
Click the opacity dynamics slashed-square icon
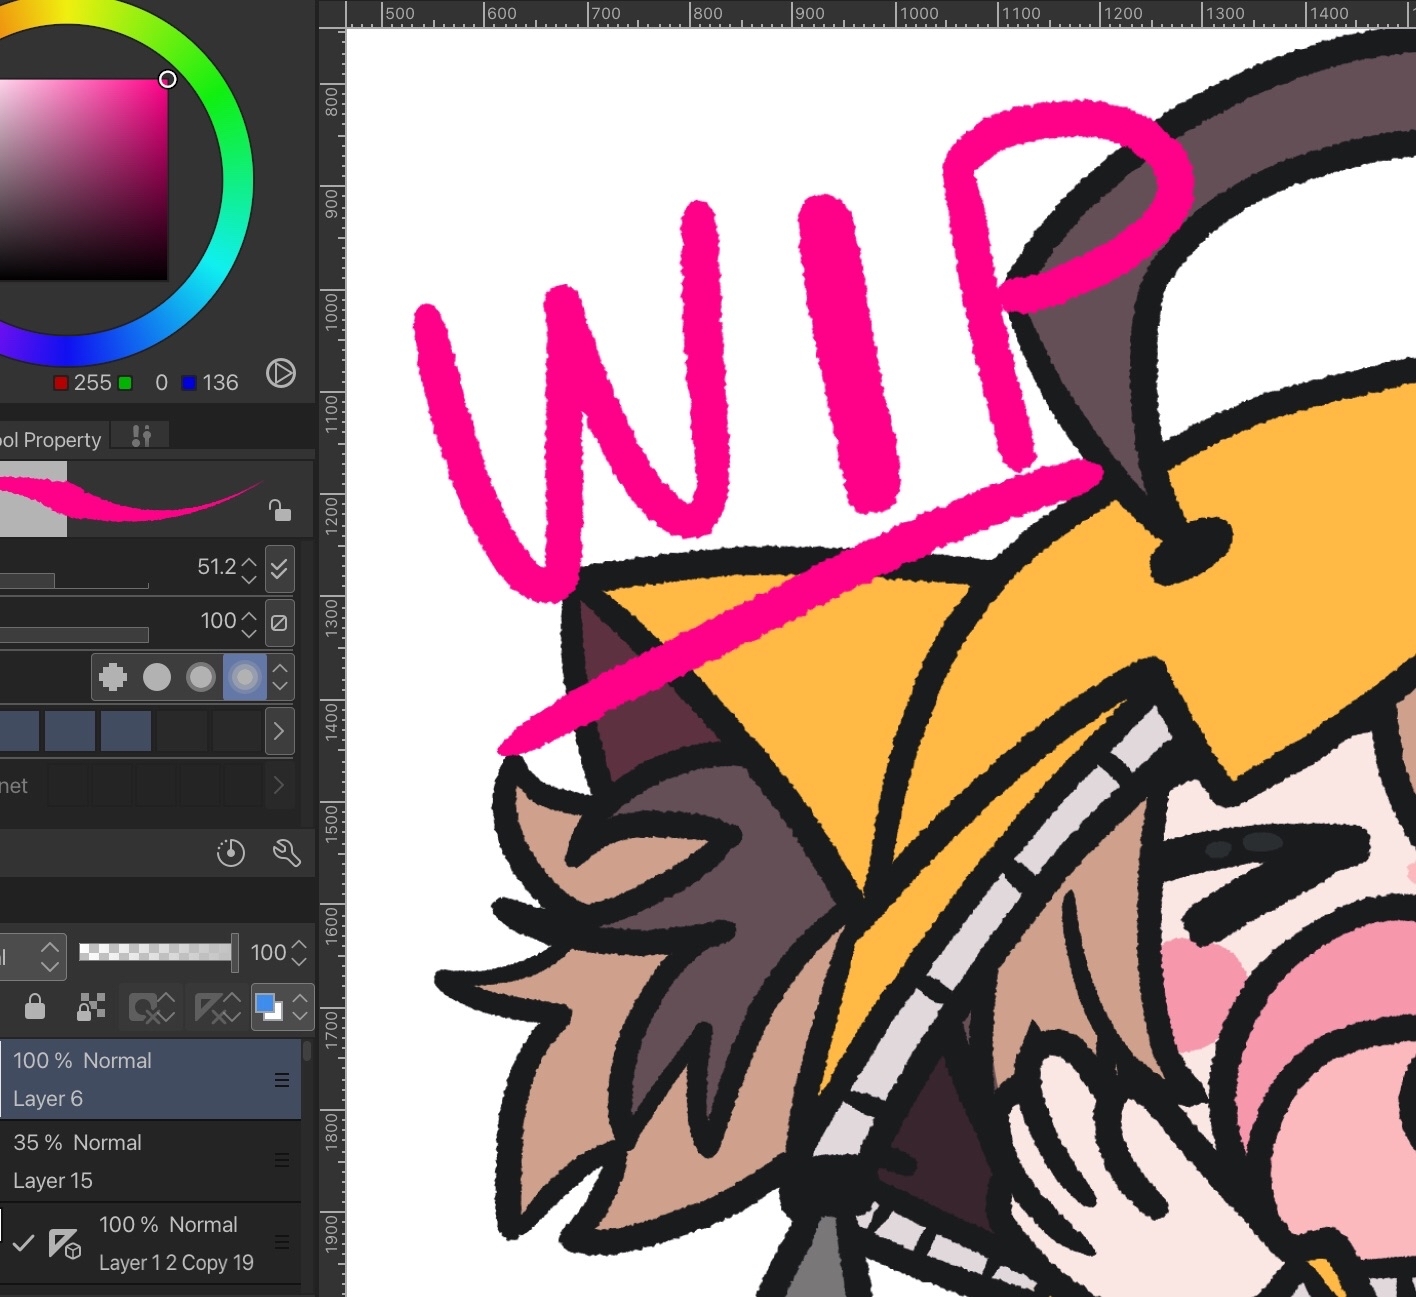pos(280,623)
